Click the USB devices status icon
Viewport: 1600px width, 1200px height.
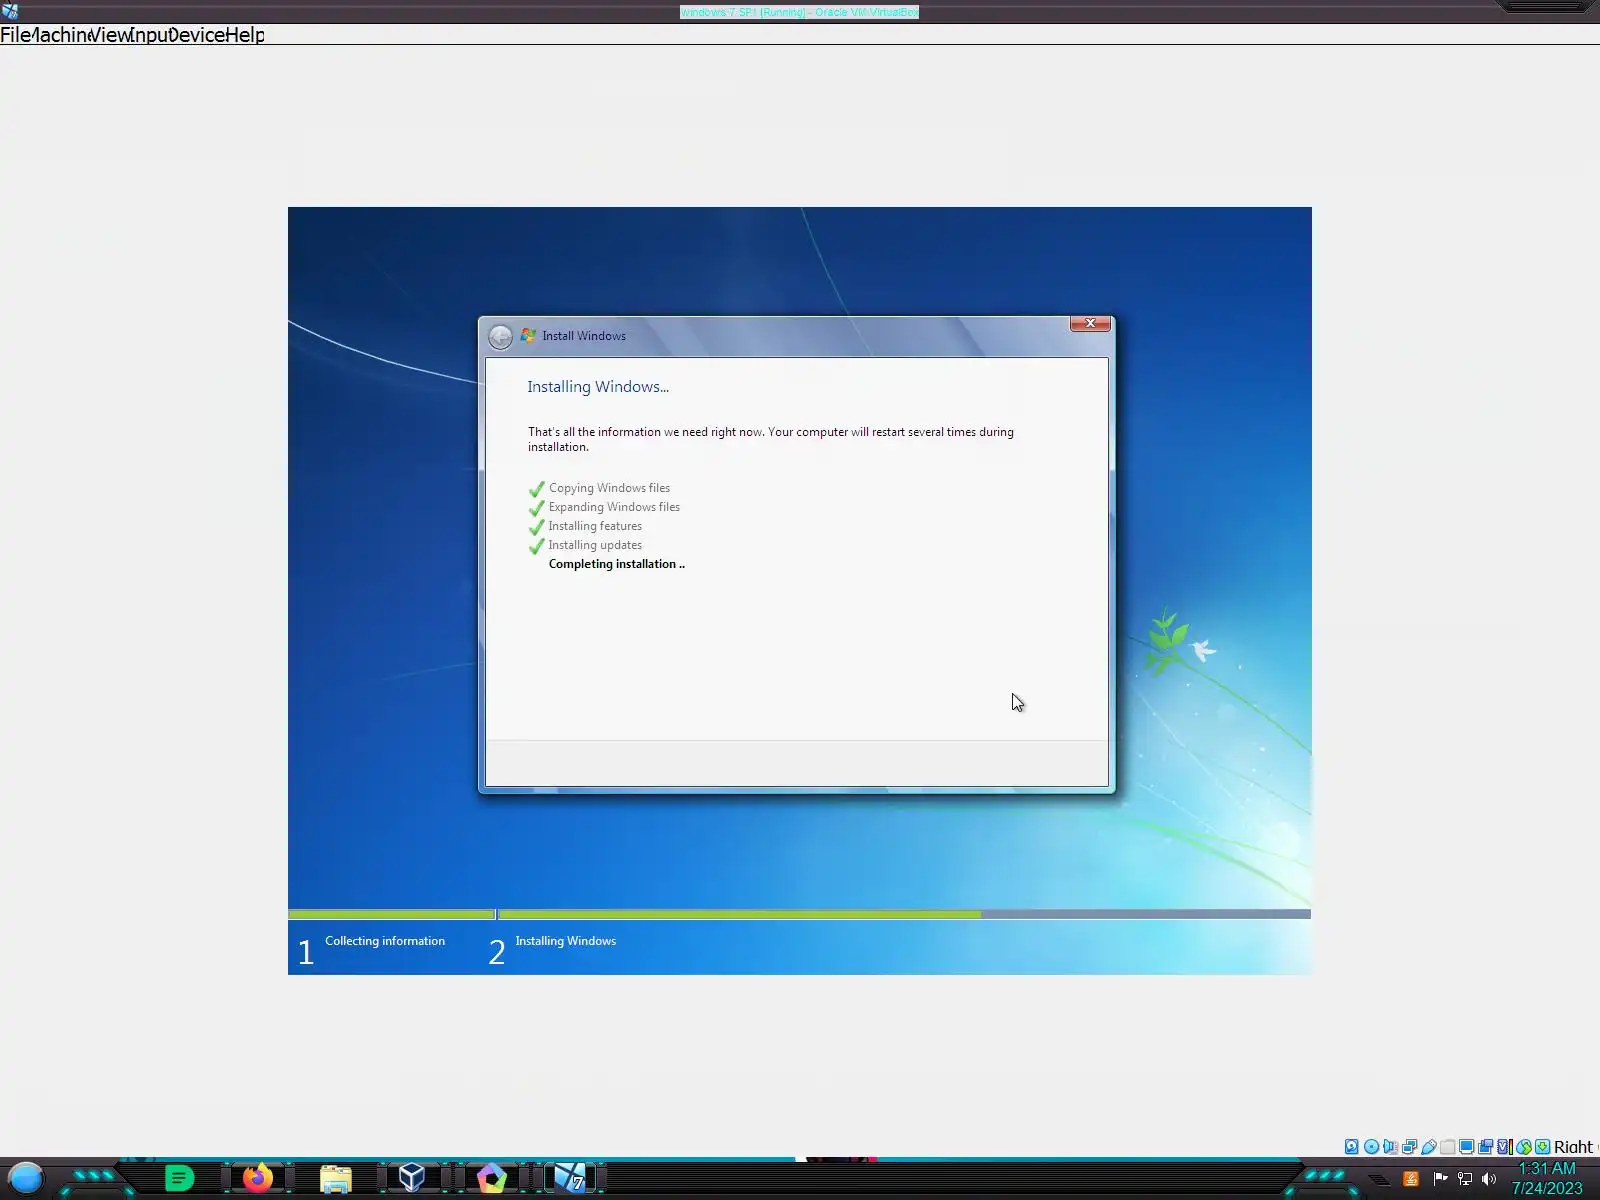pyautogui.click(x=1428, y=1147)
